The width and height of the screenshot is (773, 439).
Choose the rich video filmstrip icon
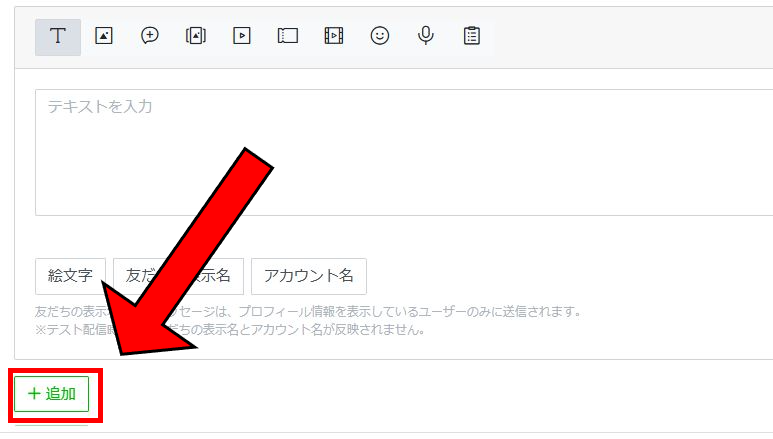pyautogui.click(x=334, y=36)
